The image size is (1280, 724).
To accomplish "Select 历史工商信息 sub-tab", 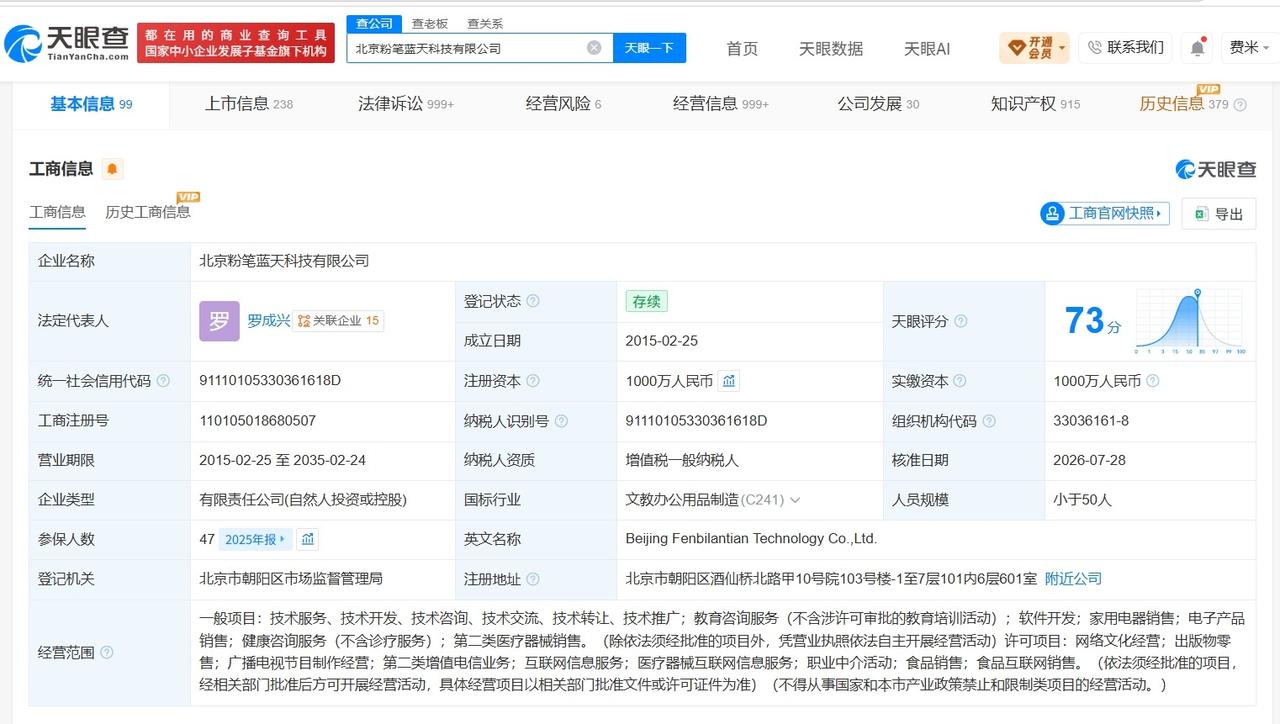I will (147, 212).
